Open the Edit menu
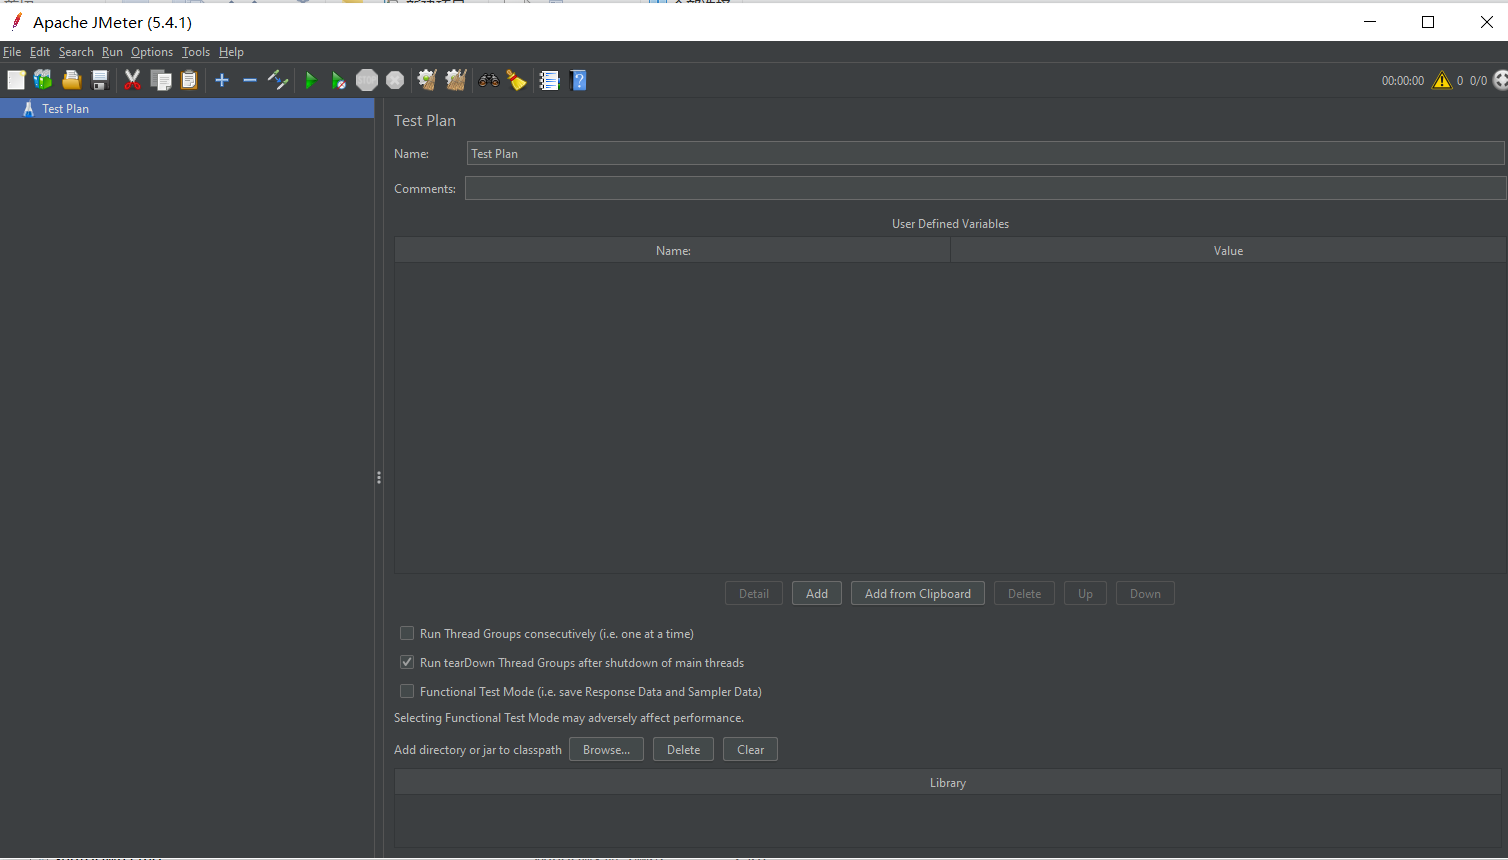1508x860 pixels. [40, 52]
